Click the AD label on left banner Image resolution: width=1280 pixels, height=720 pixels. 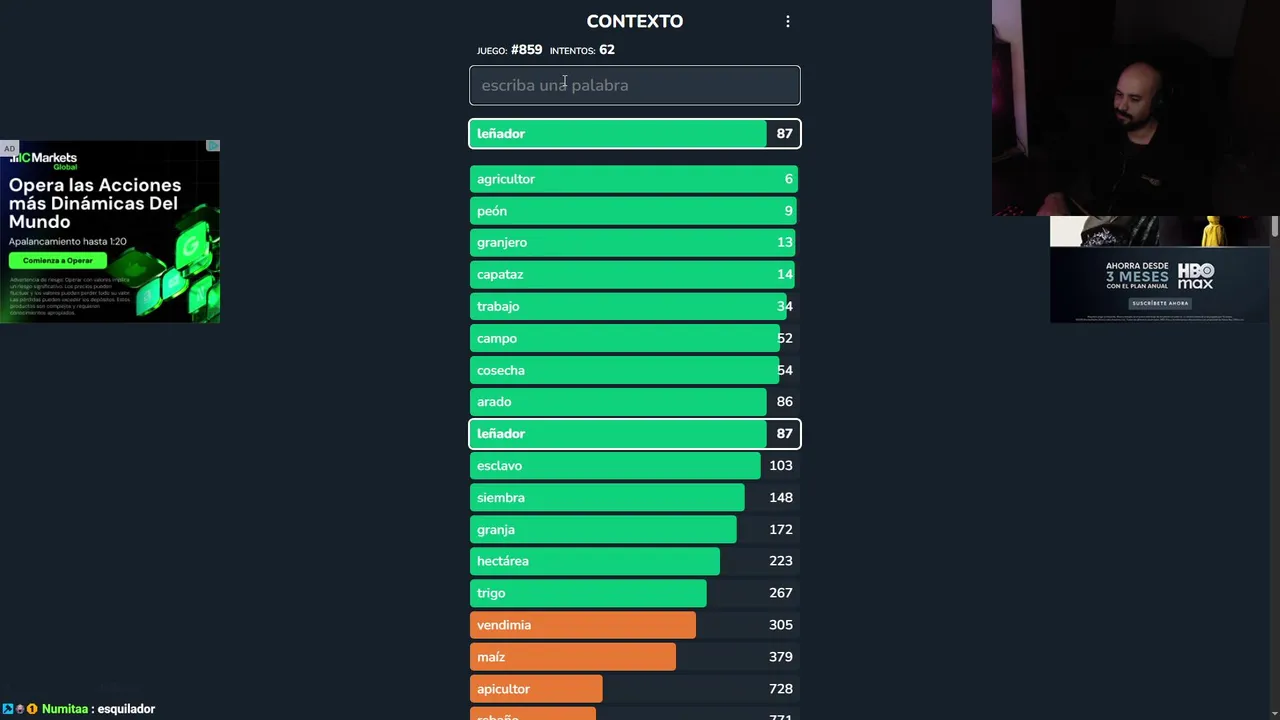(9, 149)
